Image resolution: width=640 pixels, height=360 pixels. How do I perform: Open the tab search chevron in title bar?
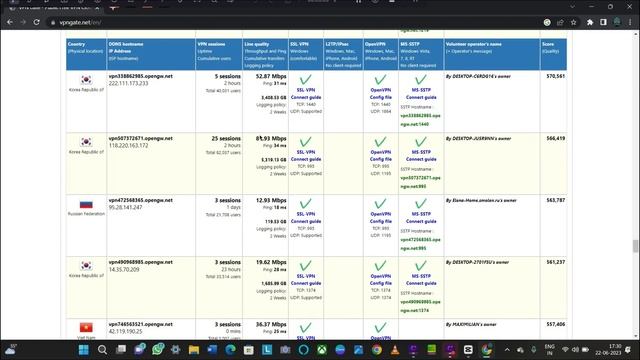pyautogui.click(x=573, y=7)
